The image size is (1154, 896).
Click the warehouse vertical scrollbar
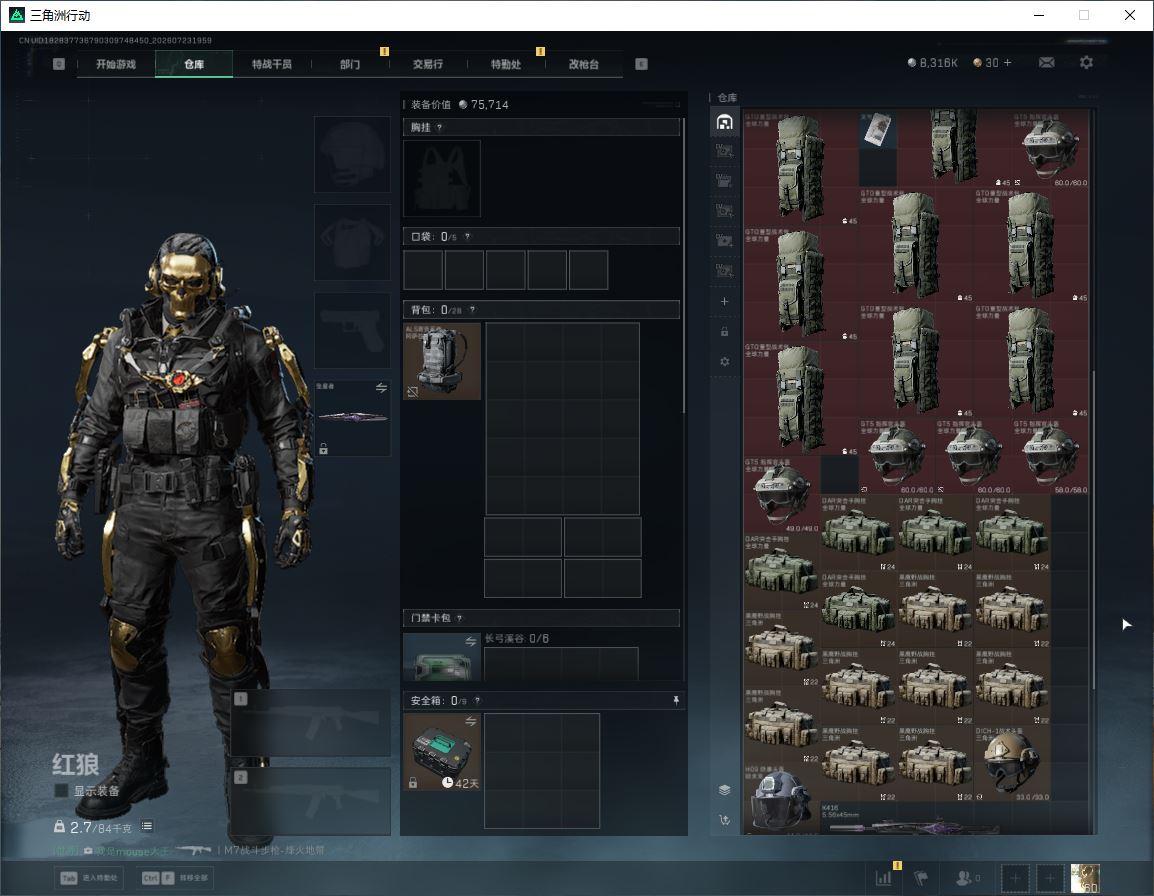point(1094,530)
